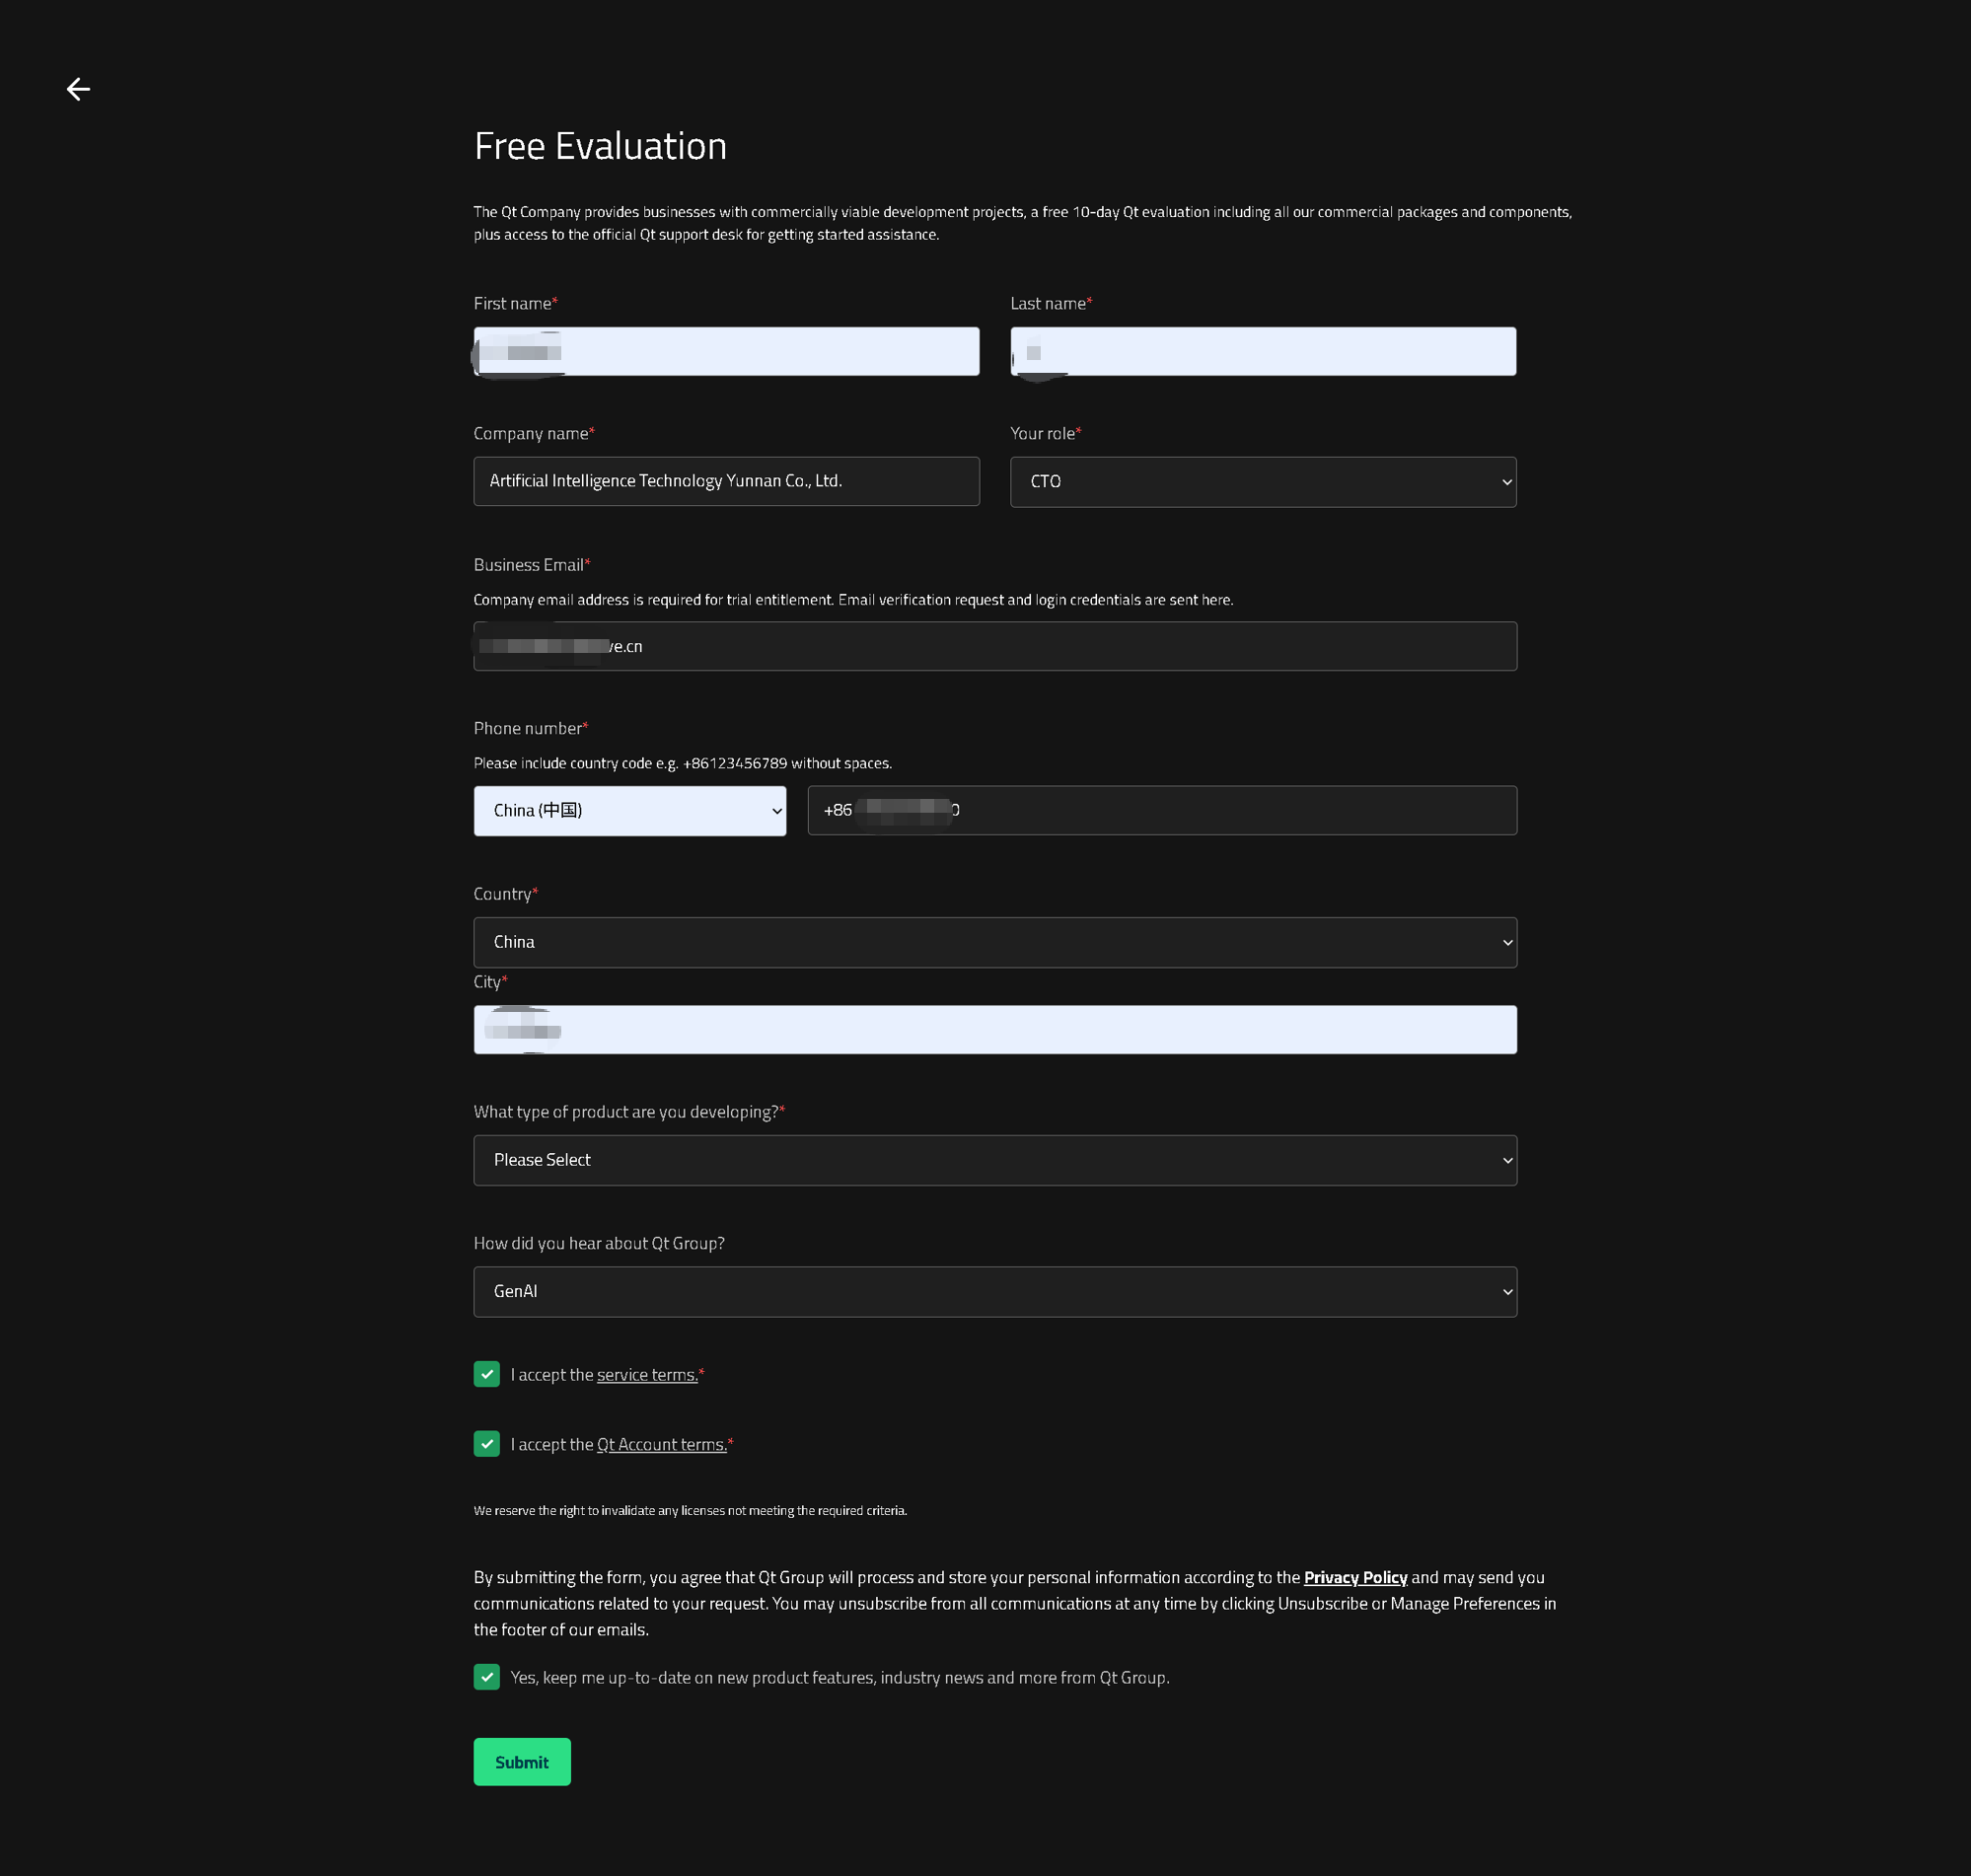
Task: Click the back arrow icon
Action: click(78, 89)
